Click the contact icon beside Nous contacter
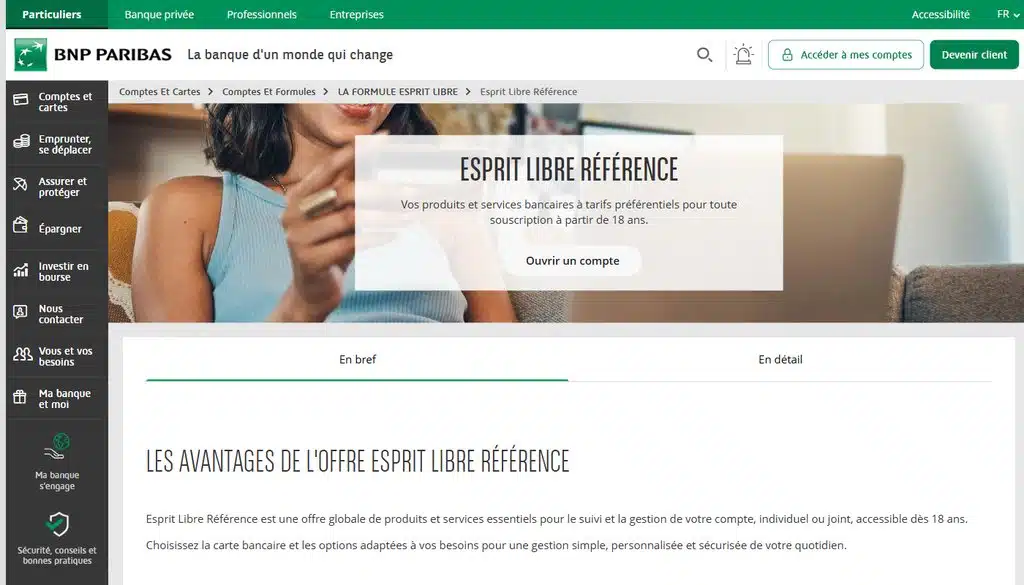 [x=20, y=312]
